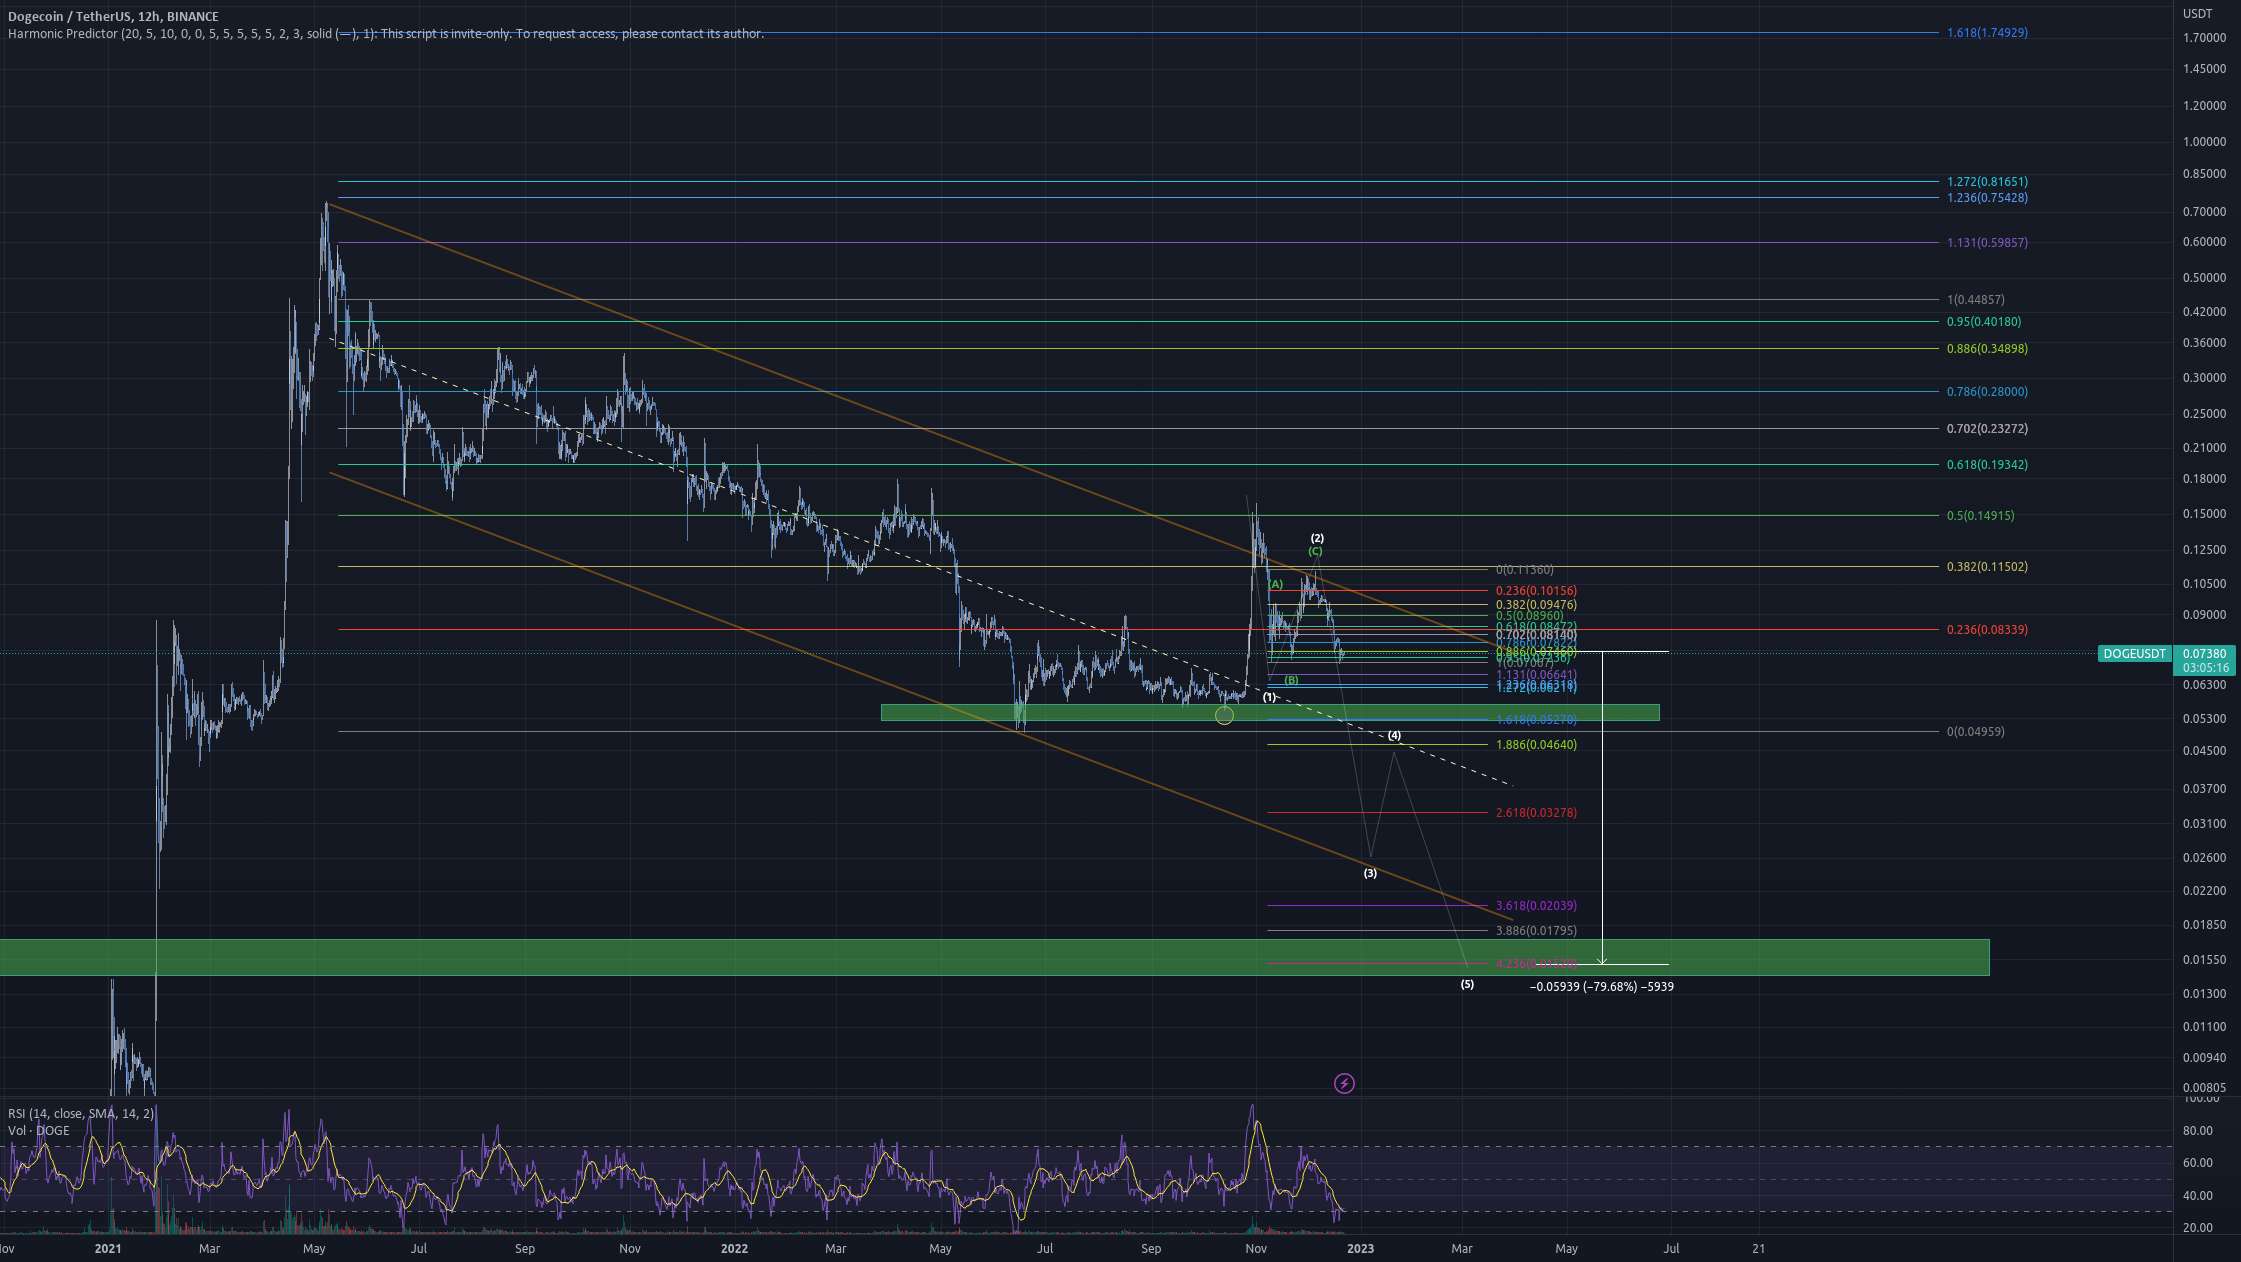The image size is (2241, 1262).
Task: Select the DOGEUSDT current price tag
Action: point(2134,654)
